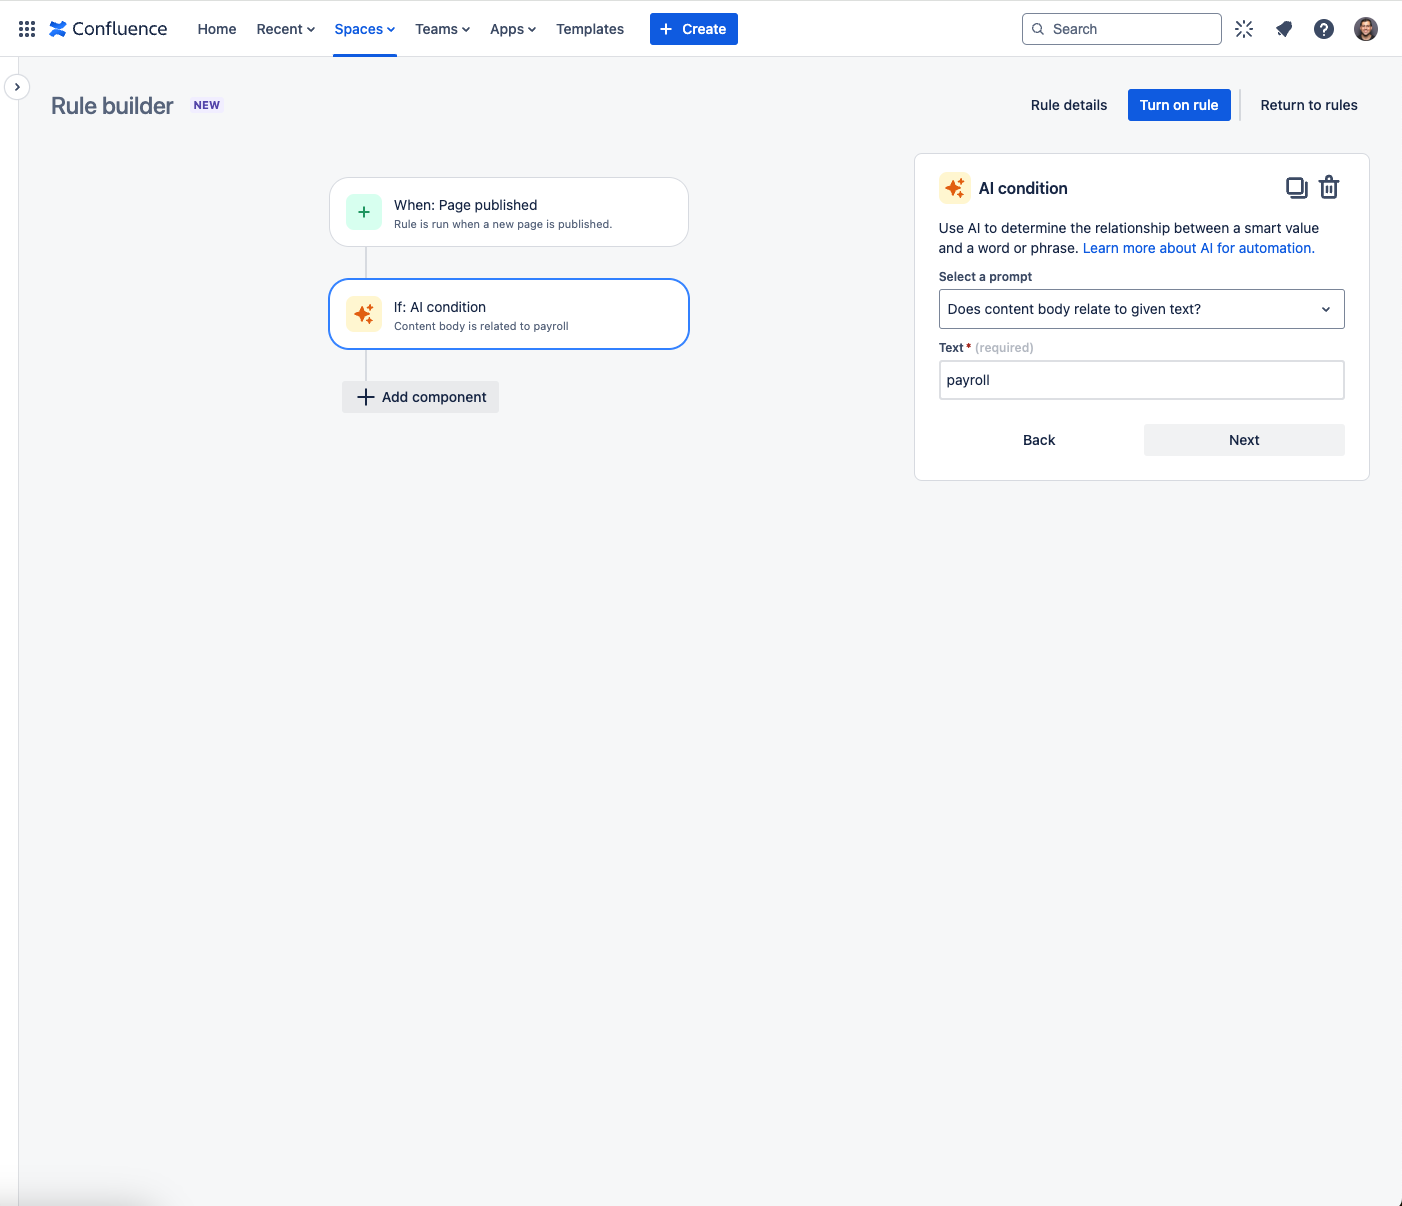Click the Create button
Viewport: 1402px width, 1206px height.
pyautogui.click(x=694, y=29)
